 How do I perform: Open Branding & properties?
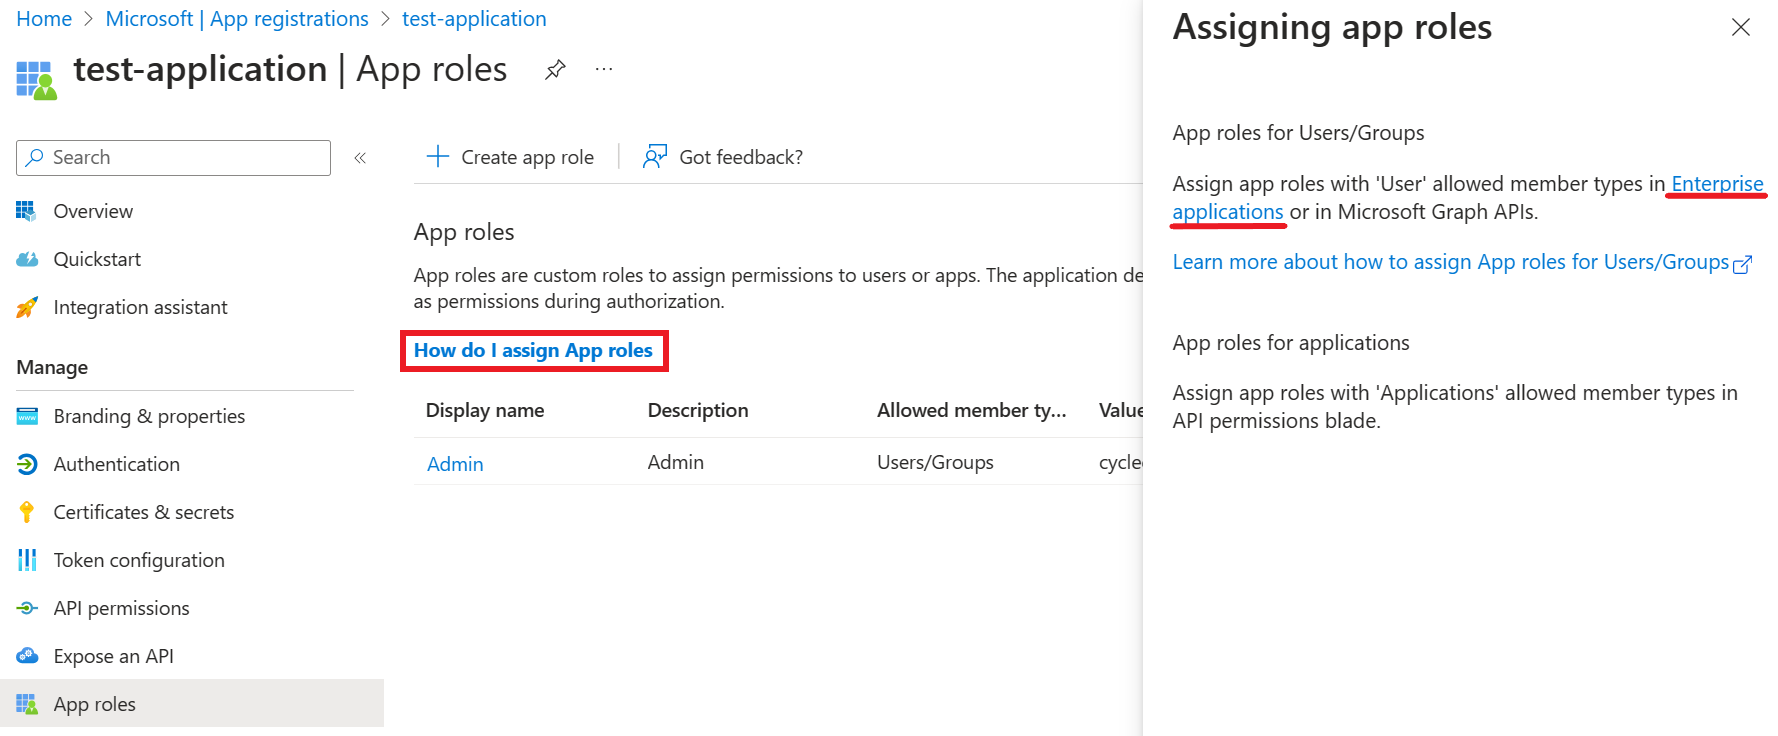click(149, 416)
